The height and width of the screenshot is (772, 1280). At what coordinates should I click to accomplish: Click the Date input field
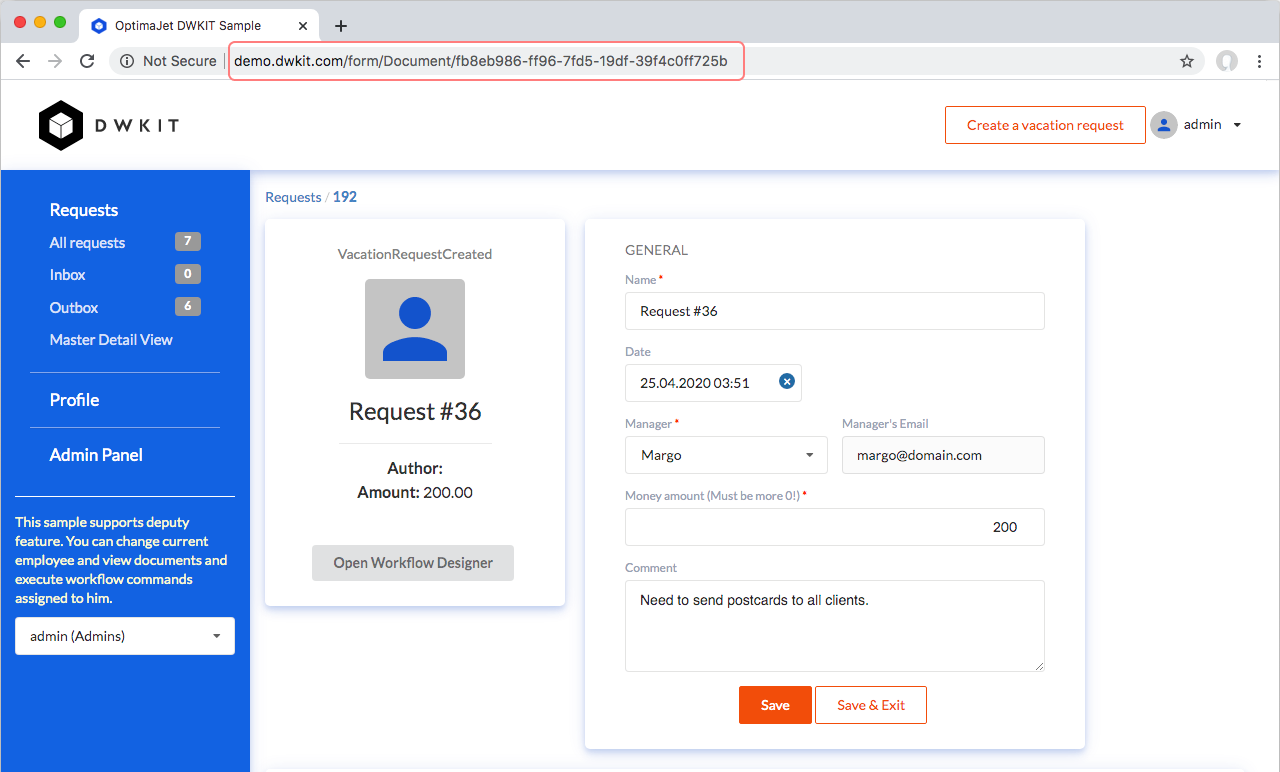coord(713,383)
